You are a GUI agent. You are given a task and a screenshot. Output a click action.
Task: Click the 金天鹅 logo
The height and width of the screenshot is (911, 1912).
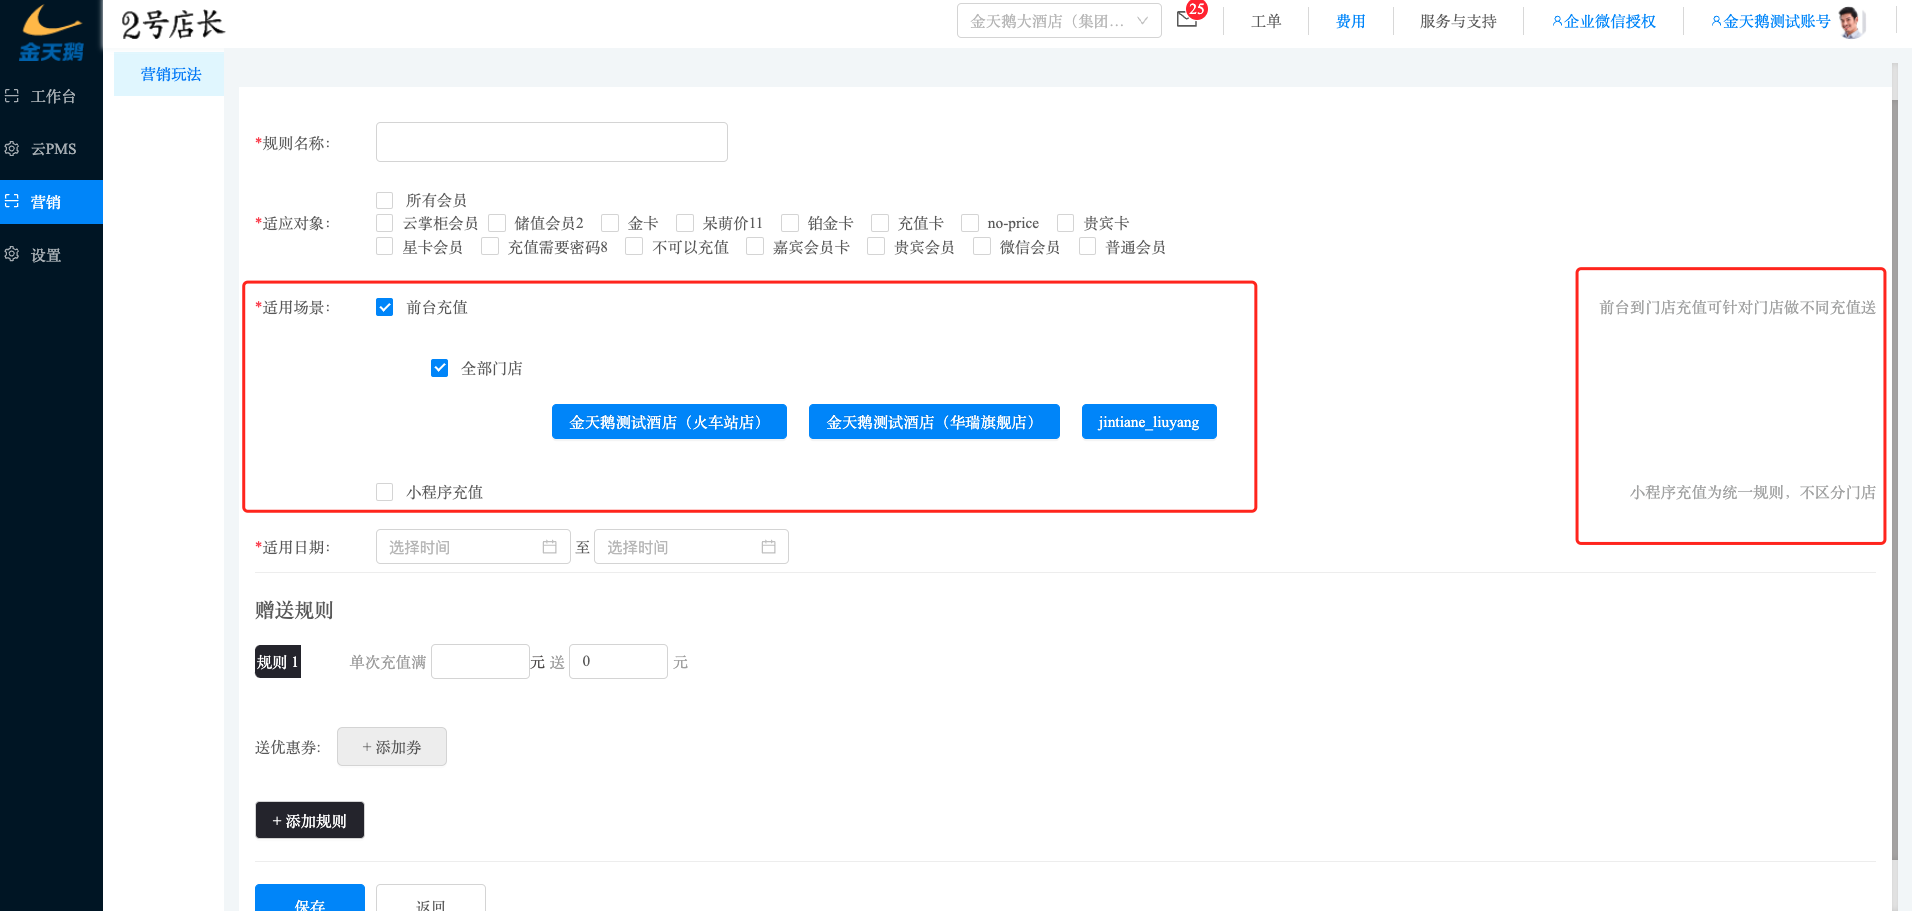coord(51,32)
